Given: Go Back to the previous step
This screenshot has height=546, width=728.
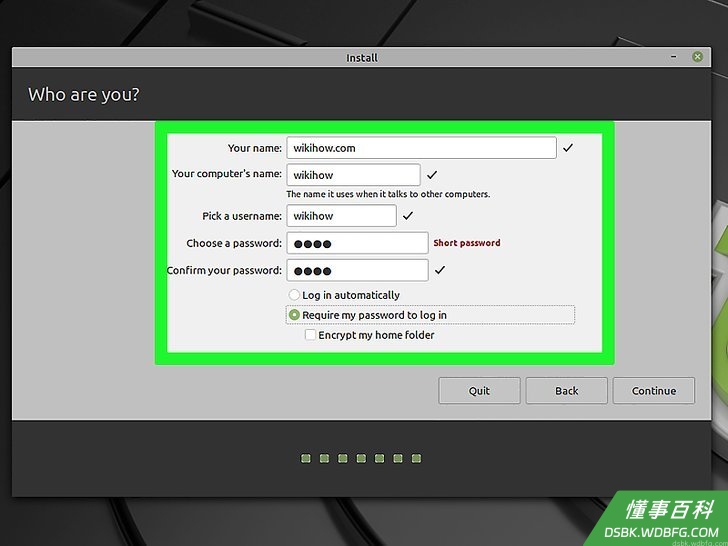Looking at the screenshot, I should coord(566,390).
